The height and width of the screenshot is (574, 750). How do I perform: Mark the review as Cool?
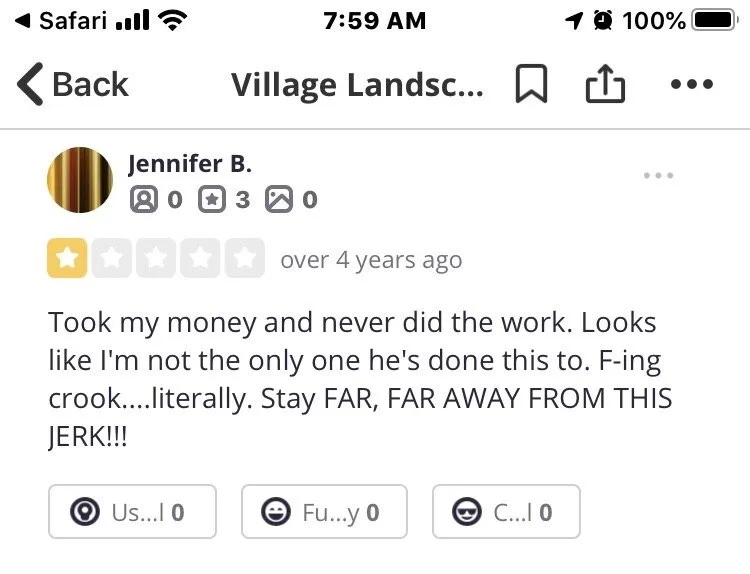(505, 512)
